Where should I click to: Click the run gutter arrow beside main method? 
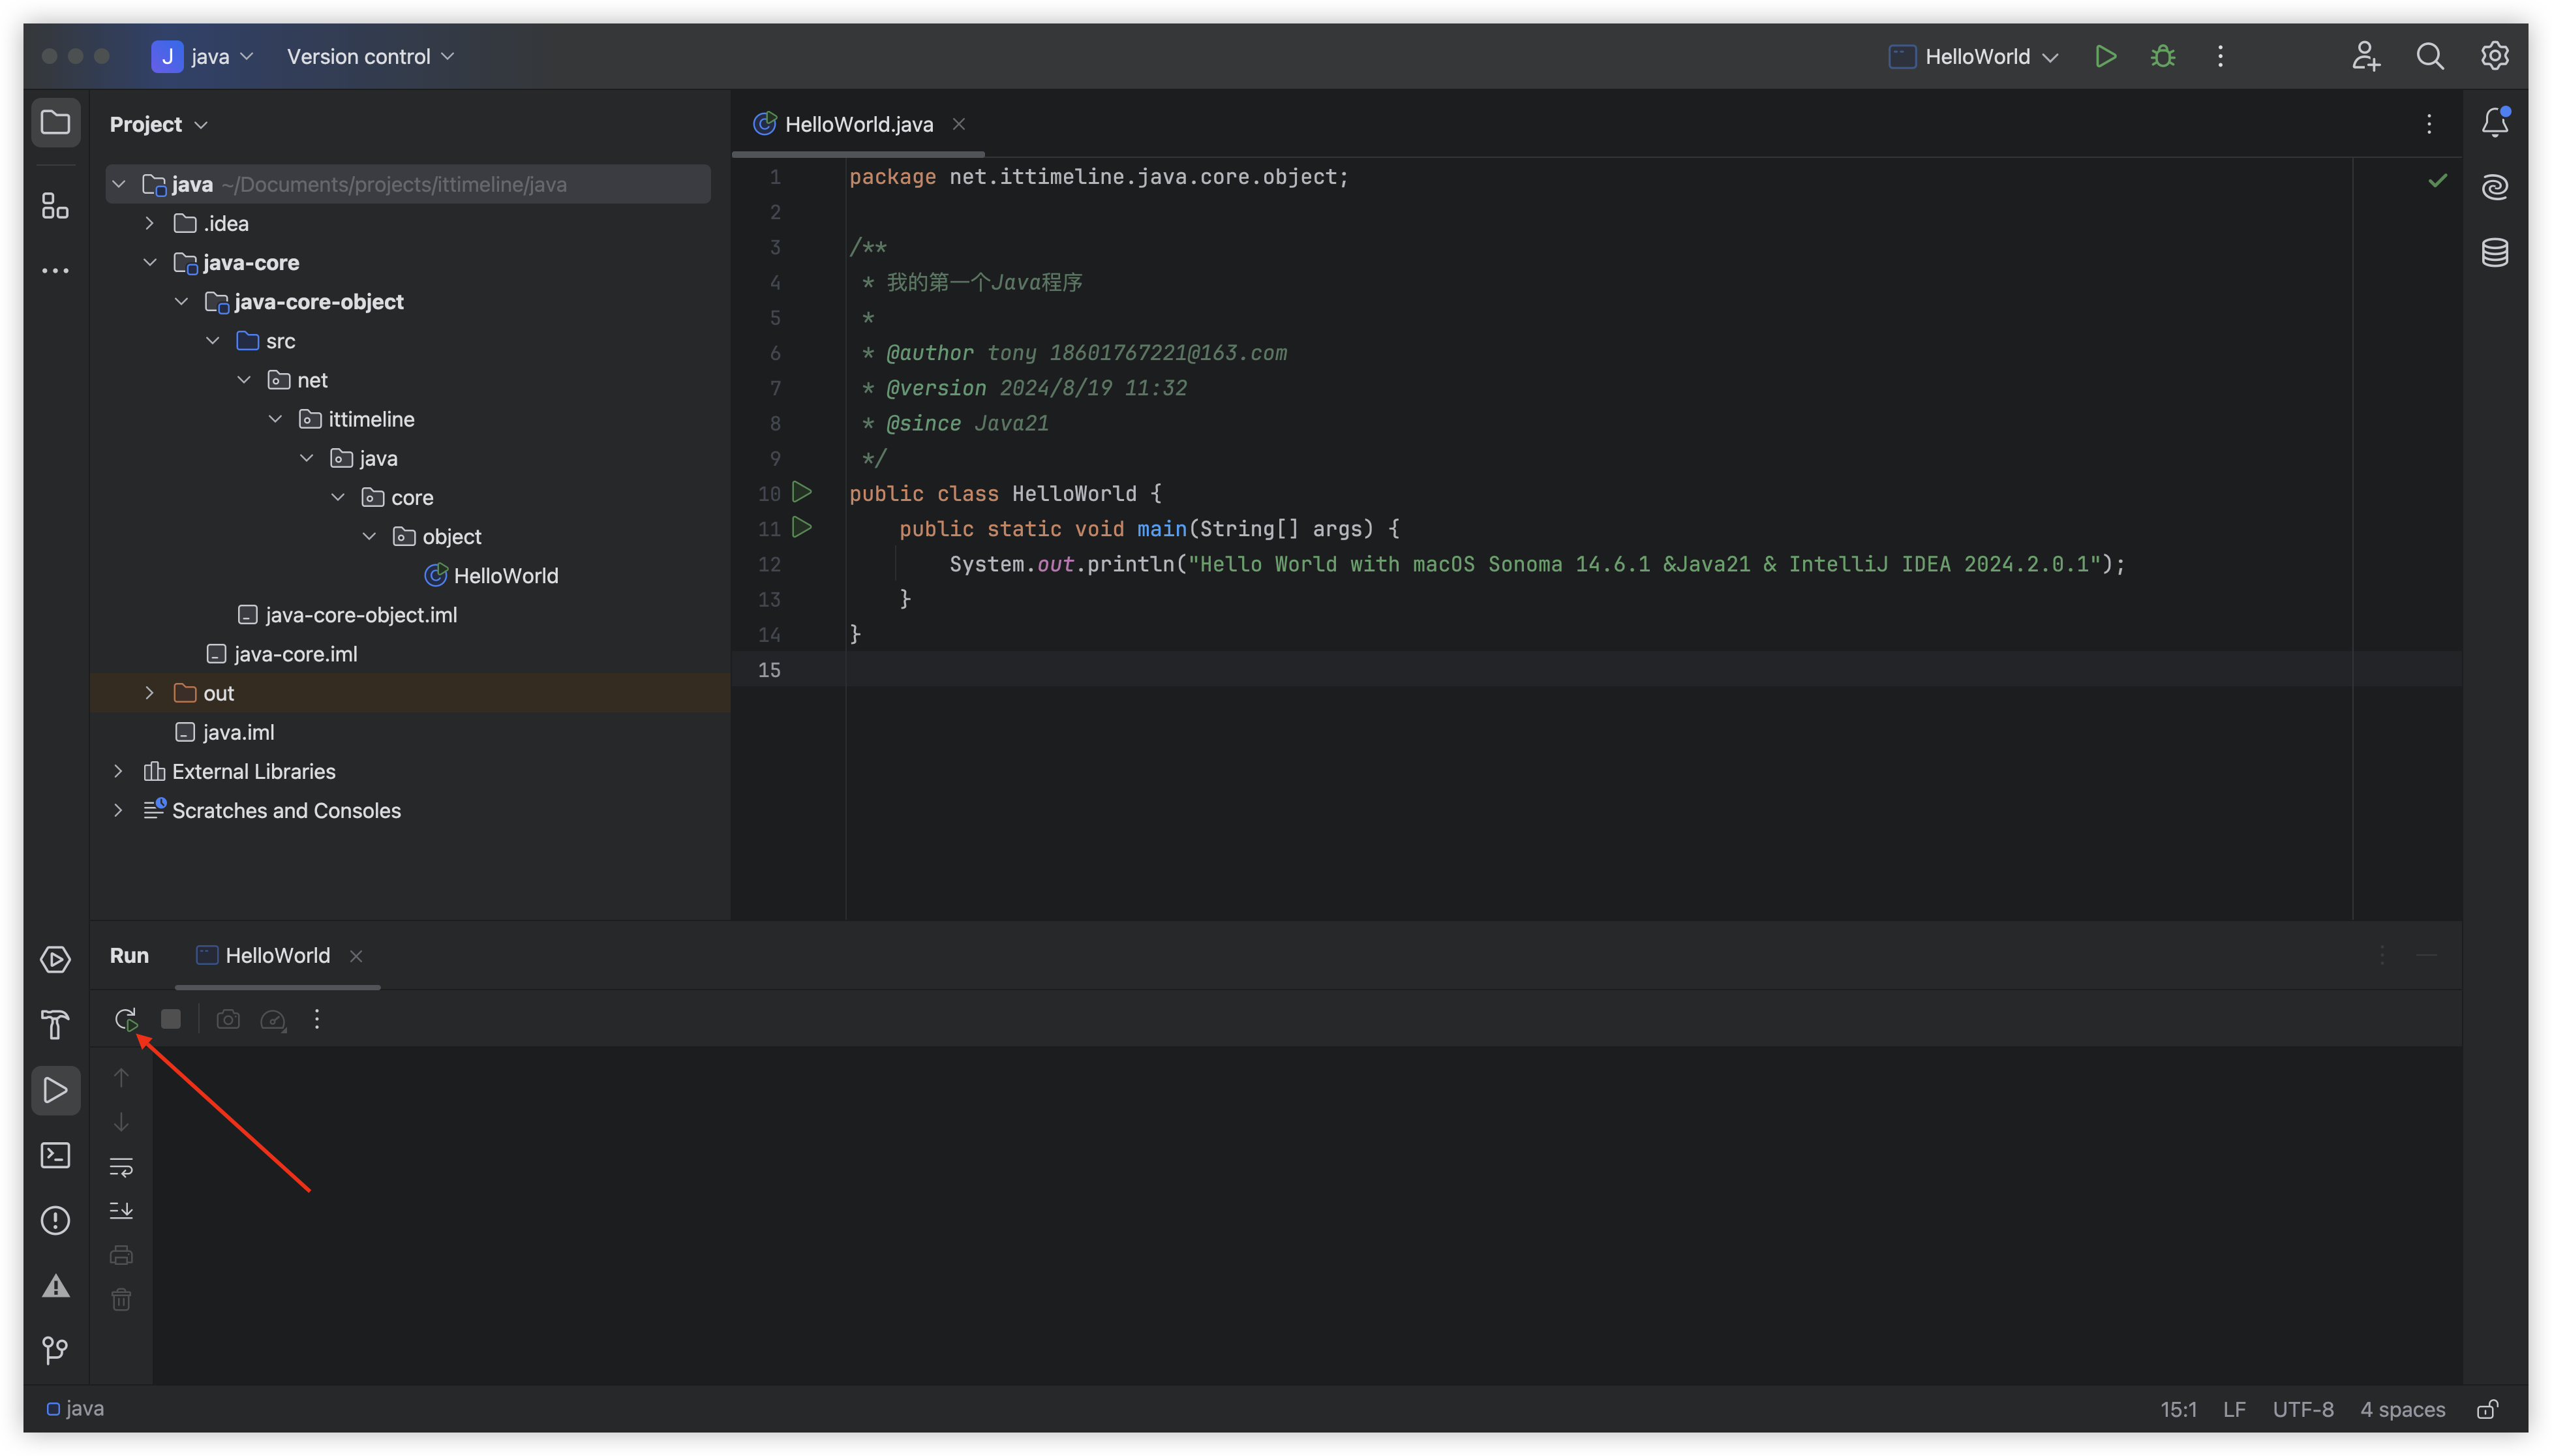pyautogui.click(x=801, y=527)
